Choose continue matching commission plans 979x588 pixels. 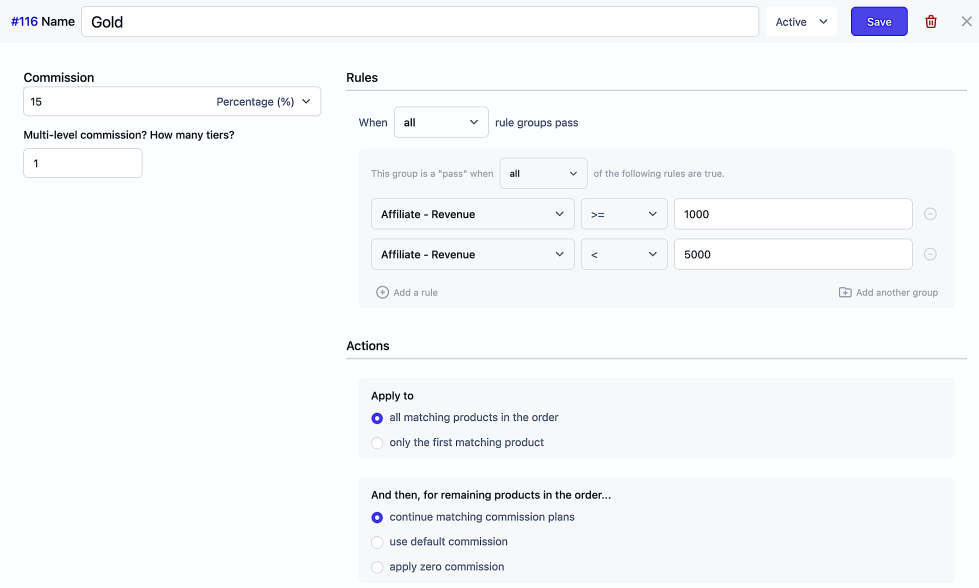tap(377, 518)
